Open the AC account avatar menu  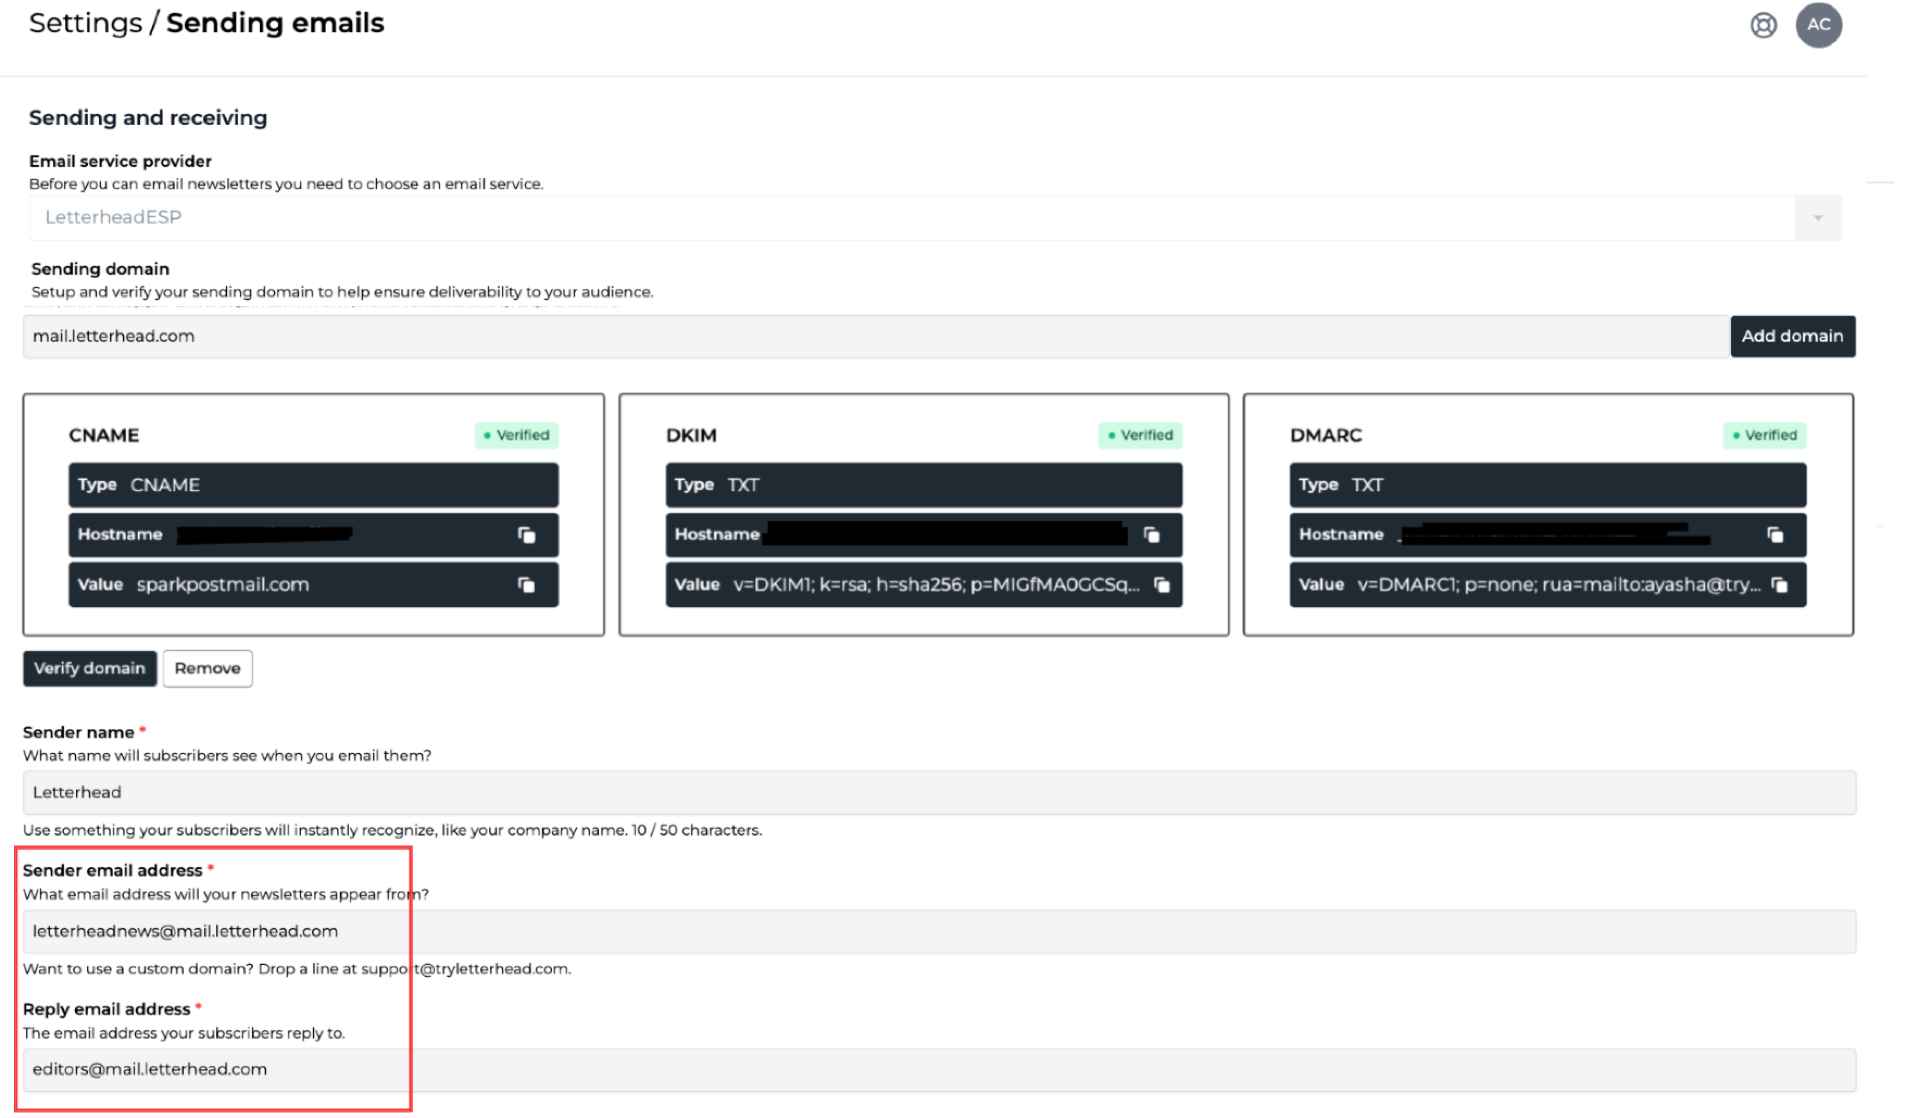1819,25
